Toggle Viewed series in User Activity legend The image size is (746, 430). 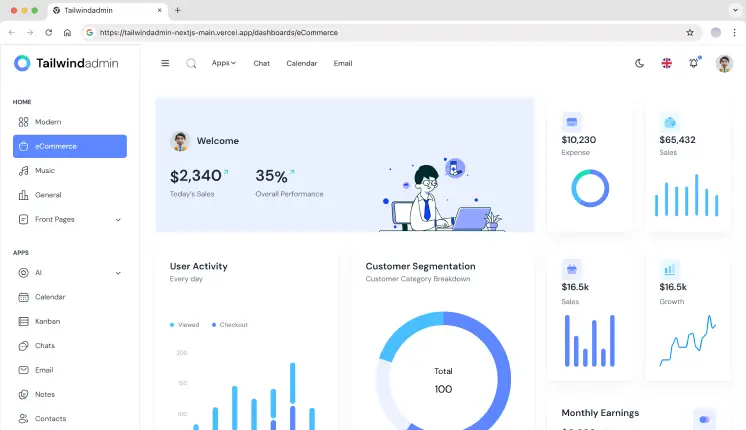[185, 325]
